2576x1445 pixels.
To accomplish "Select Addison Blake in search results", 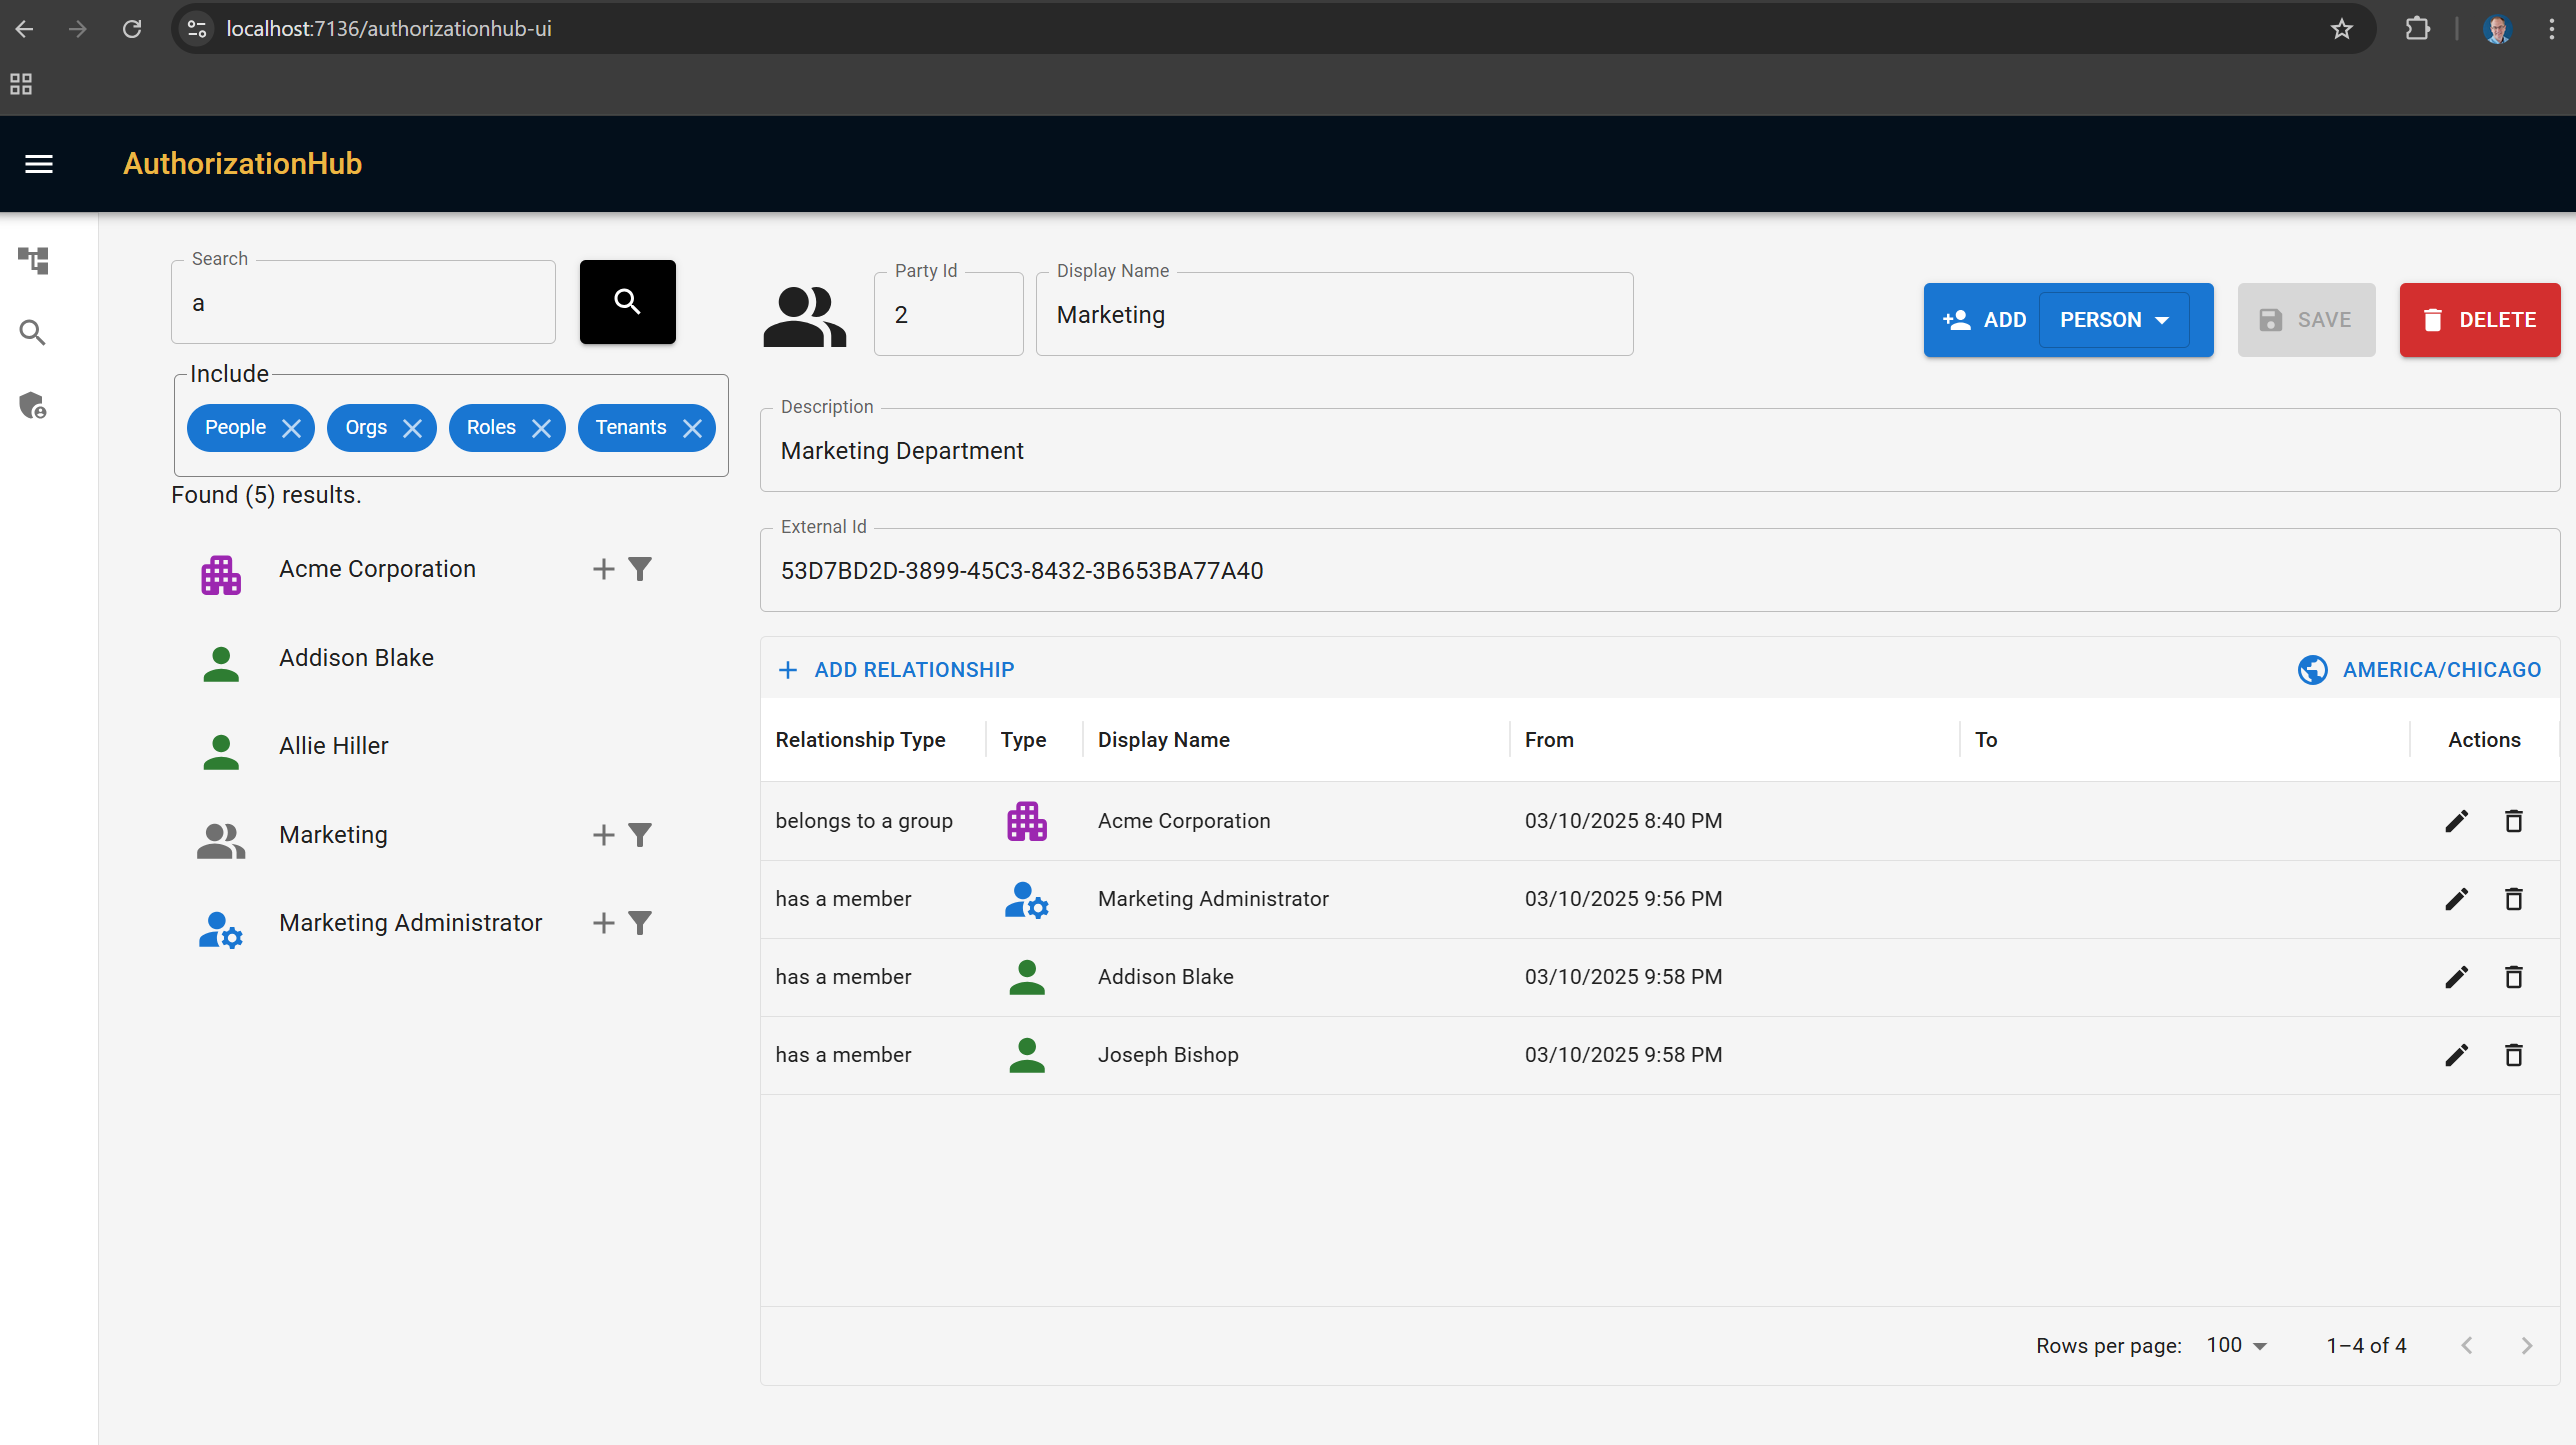I will pos(356,658).
